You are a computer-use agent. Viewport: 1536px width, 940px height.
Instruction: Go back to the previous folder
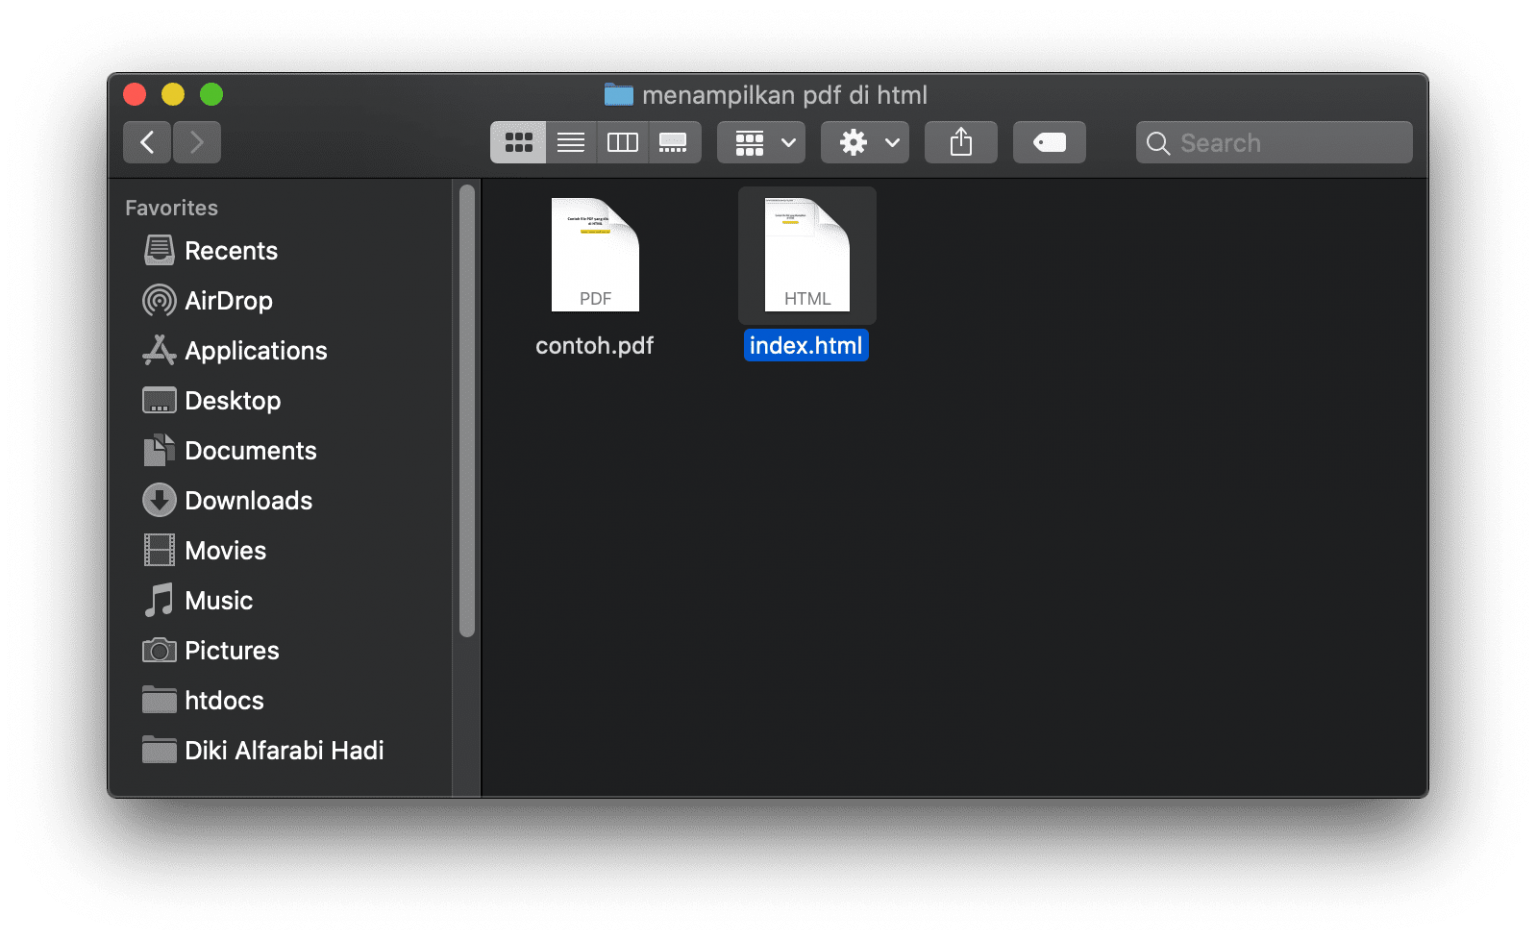click(147, 142)
